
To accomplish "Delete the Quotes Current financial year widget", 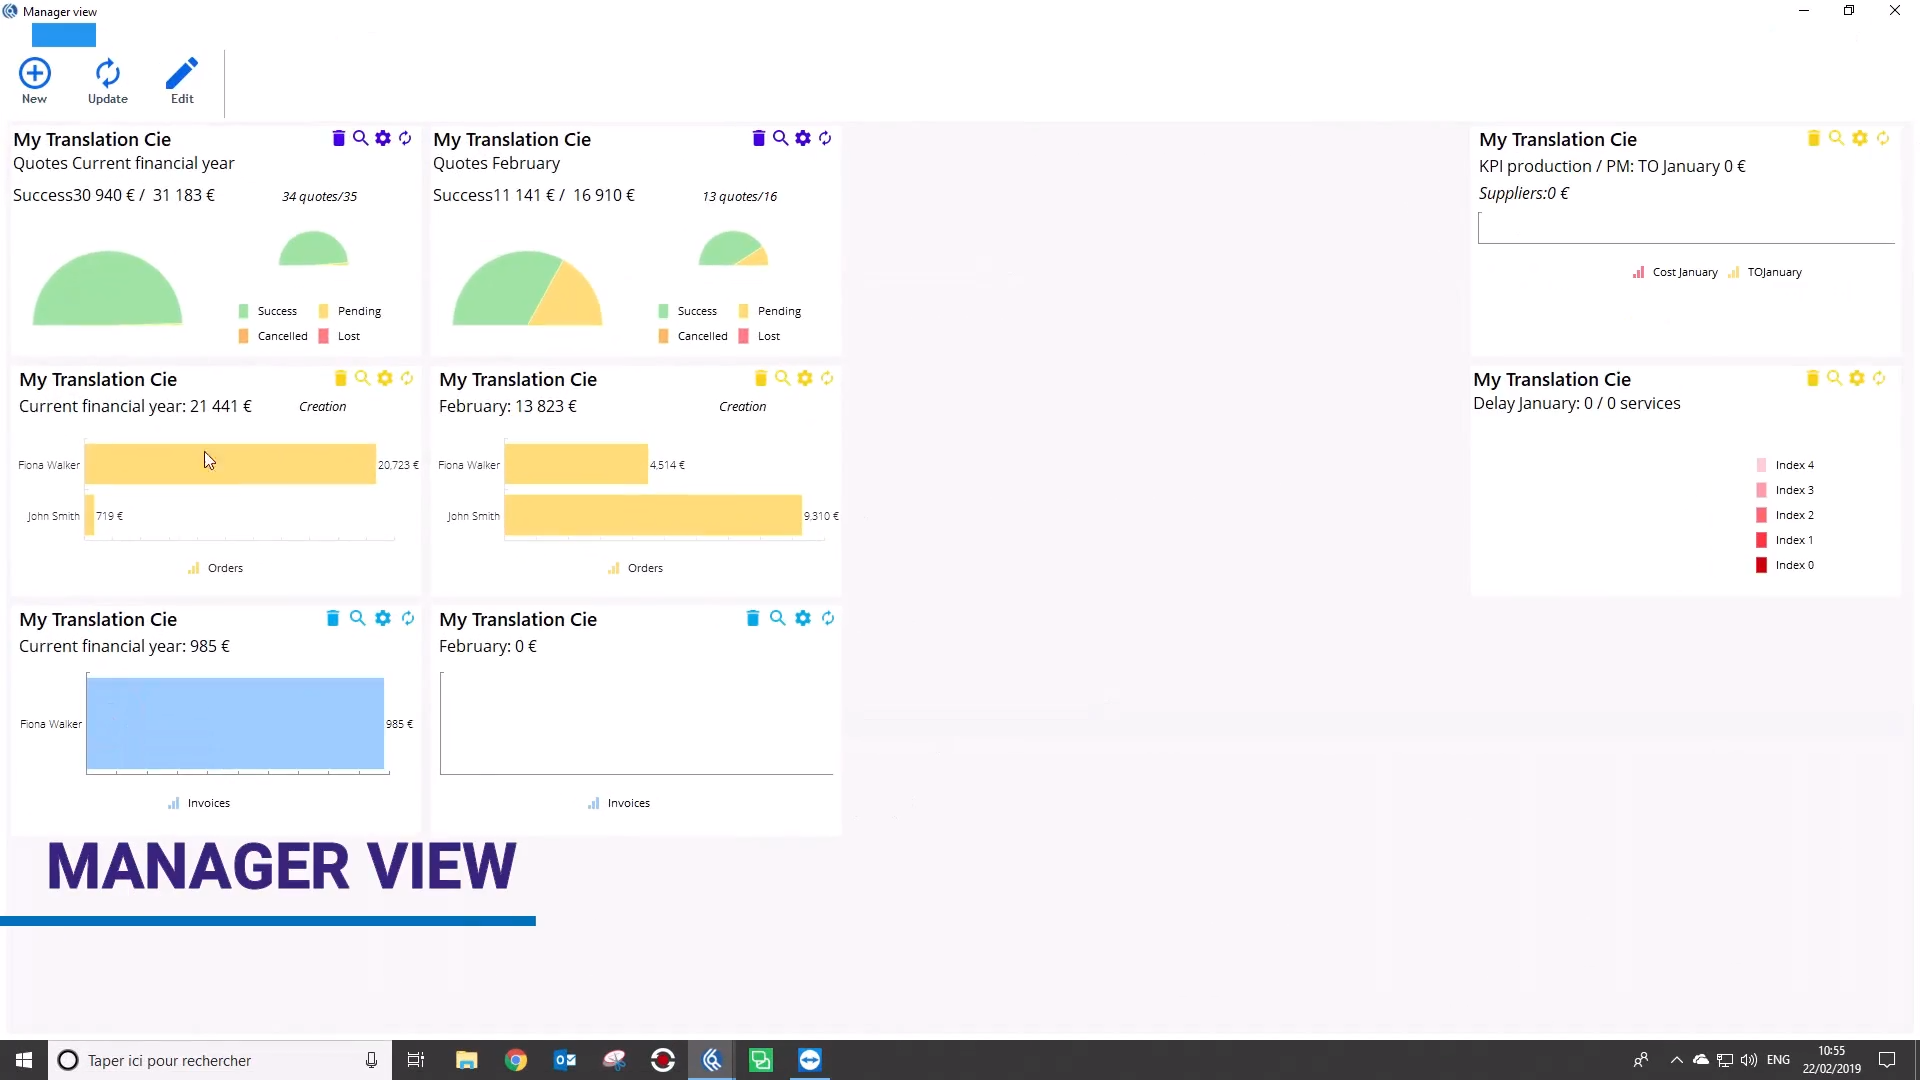I will pos(338,138).
